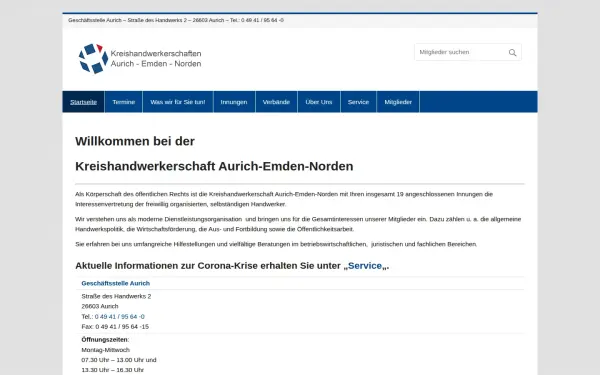Click the 'Öffnungszeiten' label
This screenshot has width=600, height=375.
click(104, 339)
